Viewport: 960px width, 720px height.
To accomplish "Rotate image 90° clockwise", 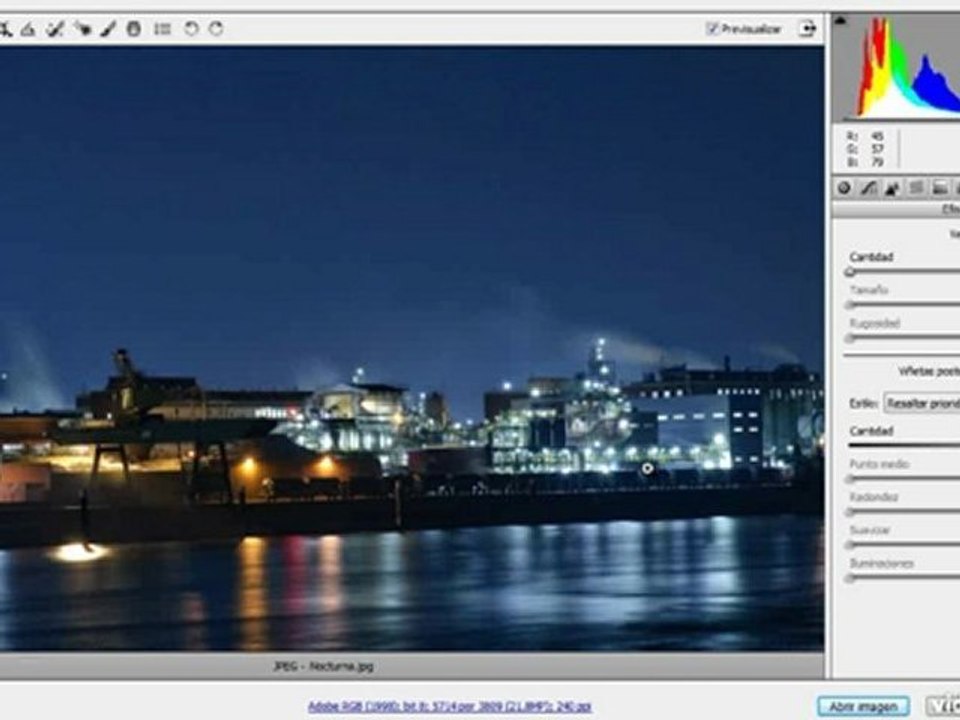I will click(x=216, y=29).
